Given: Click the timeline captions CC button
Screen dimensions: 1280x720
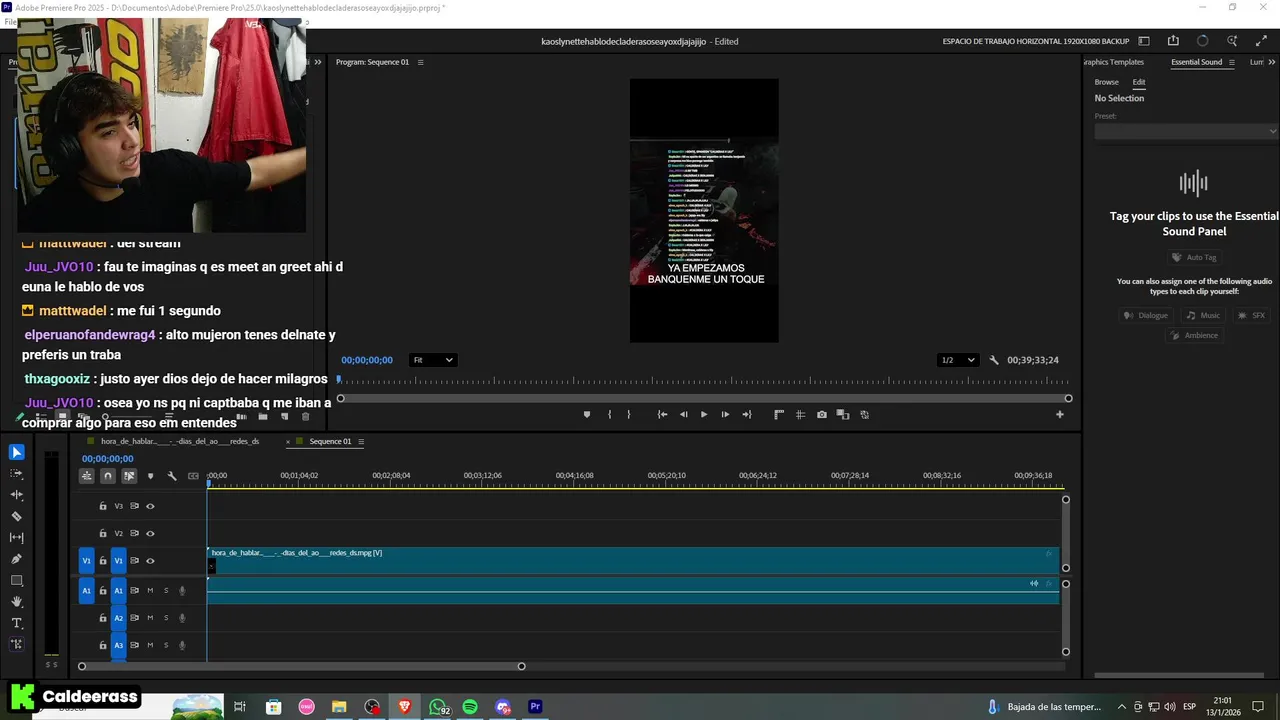Looking at the screenshot, I should pyautogui.click(x=193, y=476).
